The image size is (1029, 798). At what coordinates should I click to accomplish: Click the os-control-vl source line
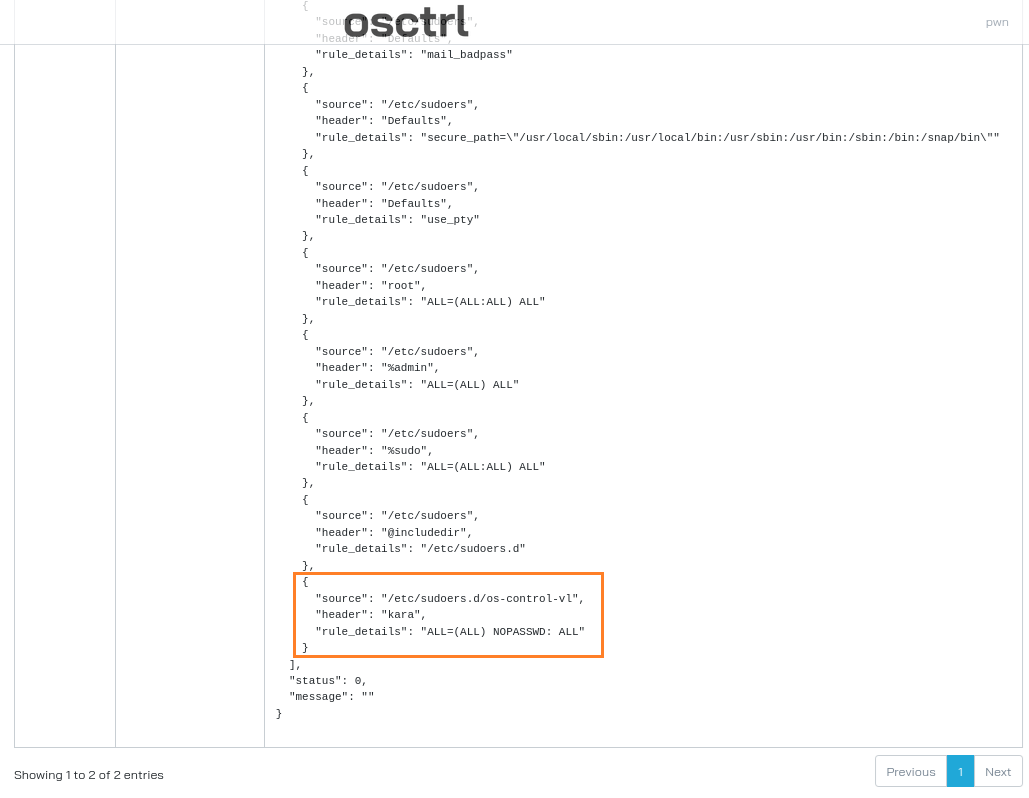pos(450,598)
